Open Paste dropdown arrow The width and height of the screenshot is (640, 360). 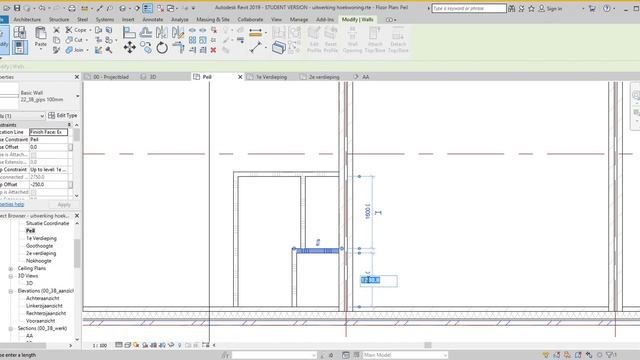tap(40, 49)
